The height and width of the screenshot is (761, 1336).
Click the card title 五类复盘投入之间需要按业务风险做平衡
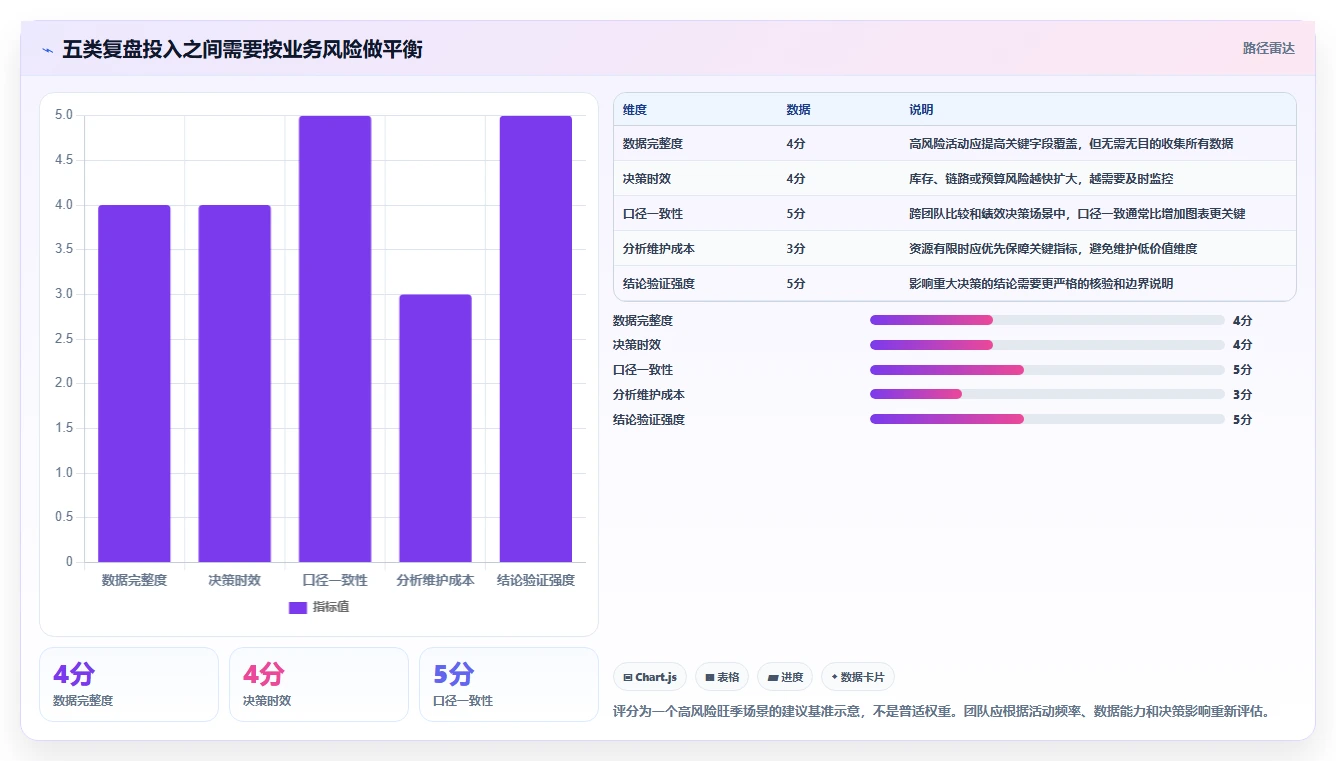tap(242, 49)
